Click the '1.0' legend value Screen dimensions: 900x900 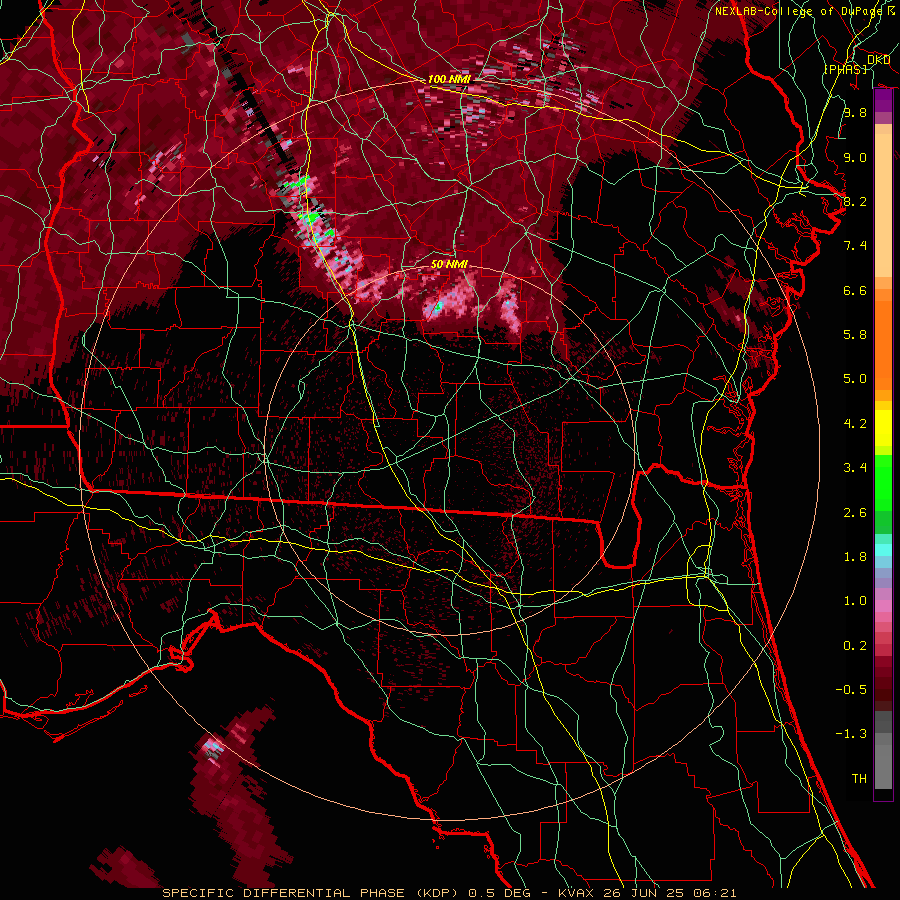point(855,601)
